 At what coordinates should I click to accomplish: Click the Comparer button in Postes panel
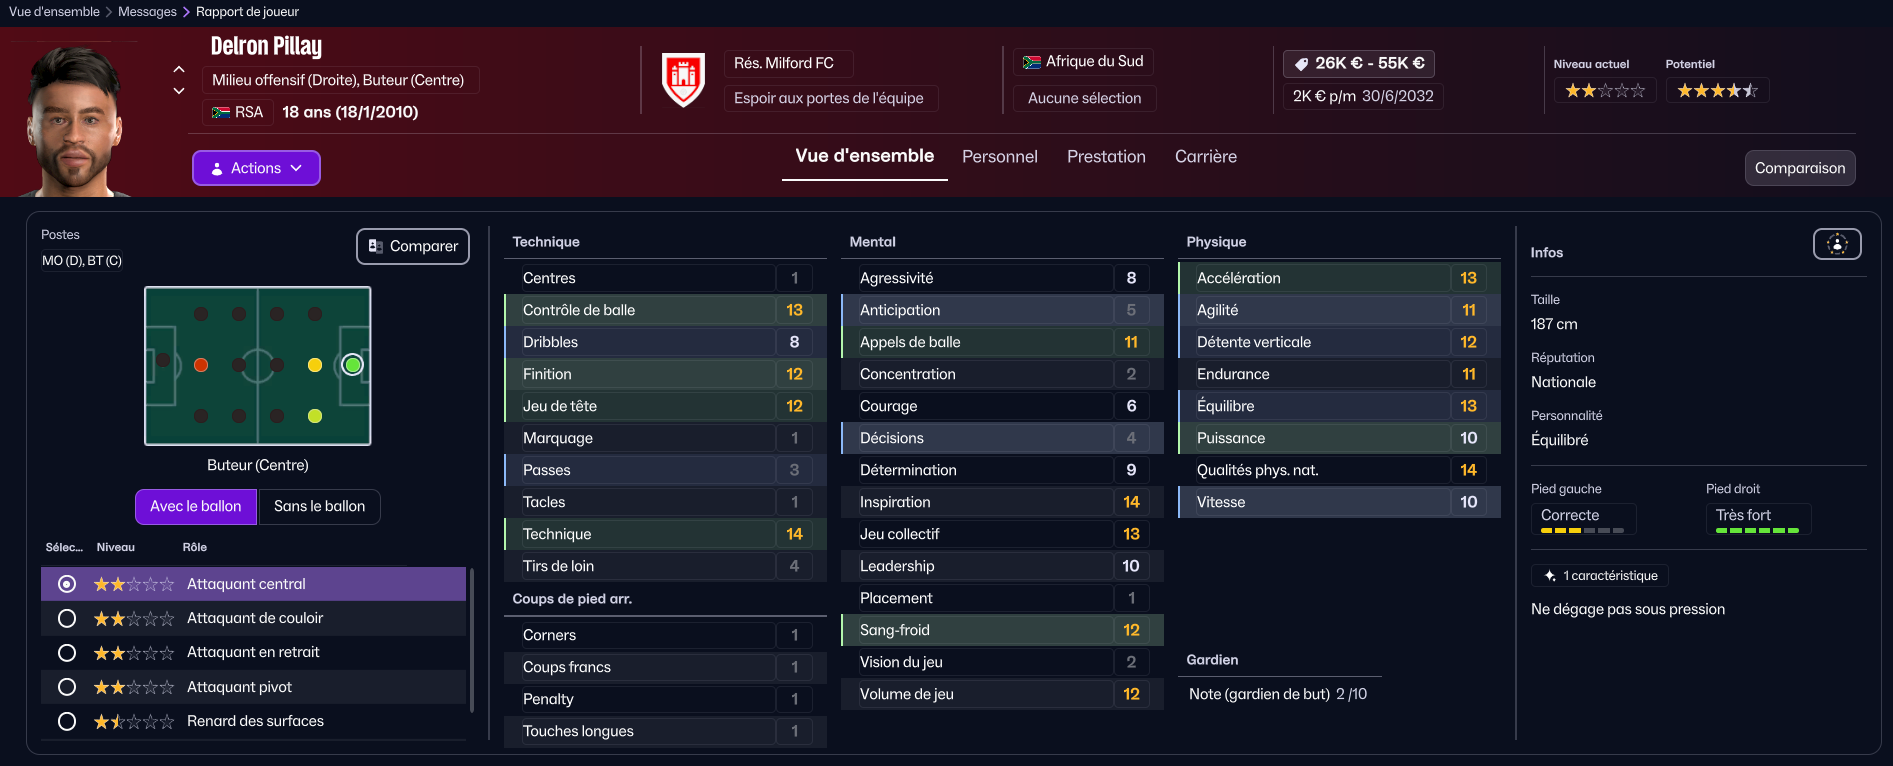(413, 247)
